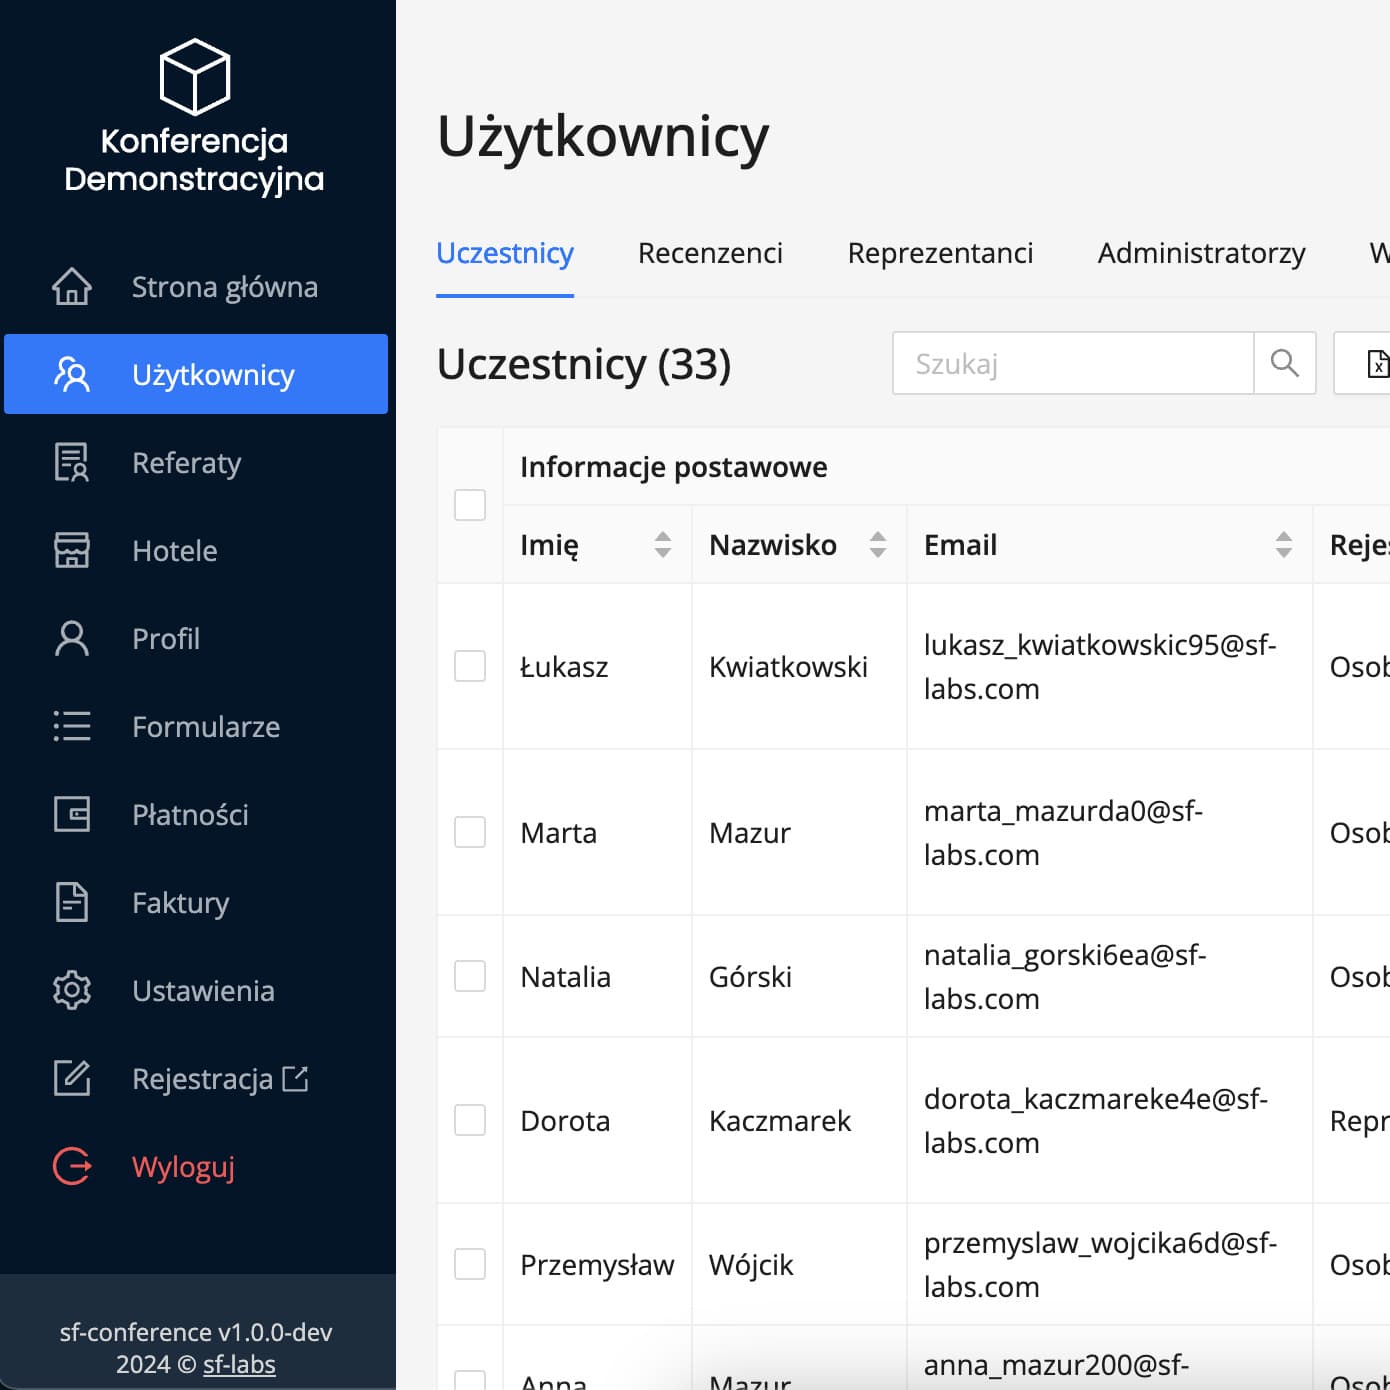Select the Uczestnicy tab
The width and height of the screenshot is (1390, 1390).
point(505,253)
